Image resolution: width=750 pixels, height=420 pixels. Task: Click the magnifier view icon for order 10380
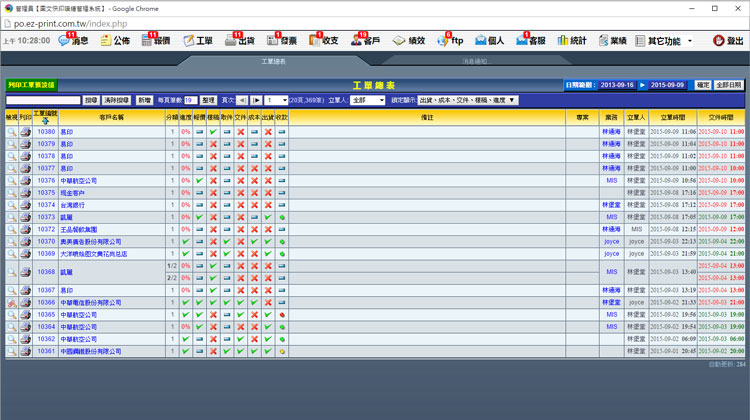[11, 132]
